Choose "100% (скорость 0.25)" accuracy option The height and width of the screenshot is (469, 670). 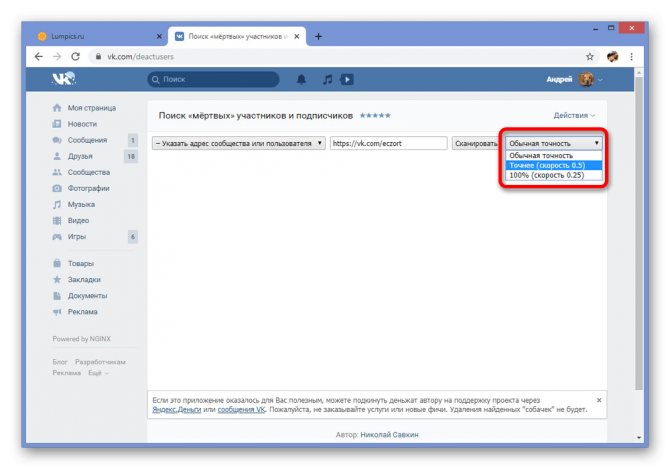tap(554, 175)
